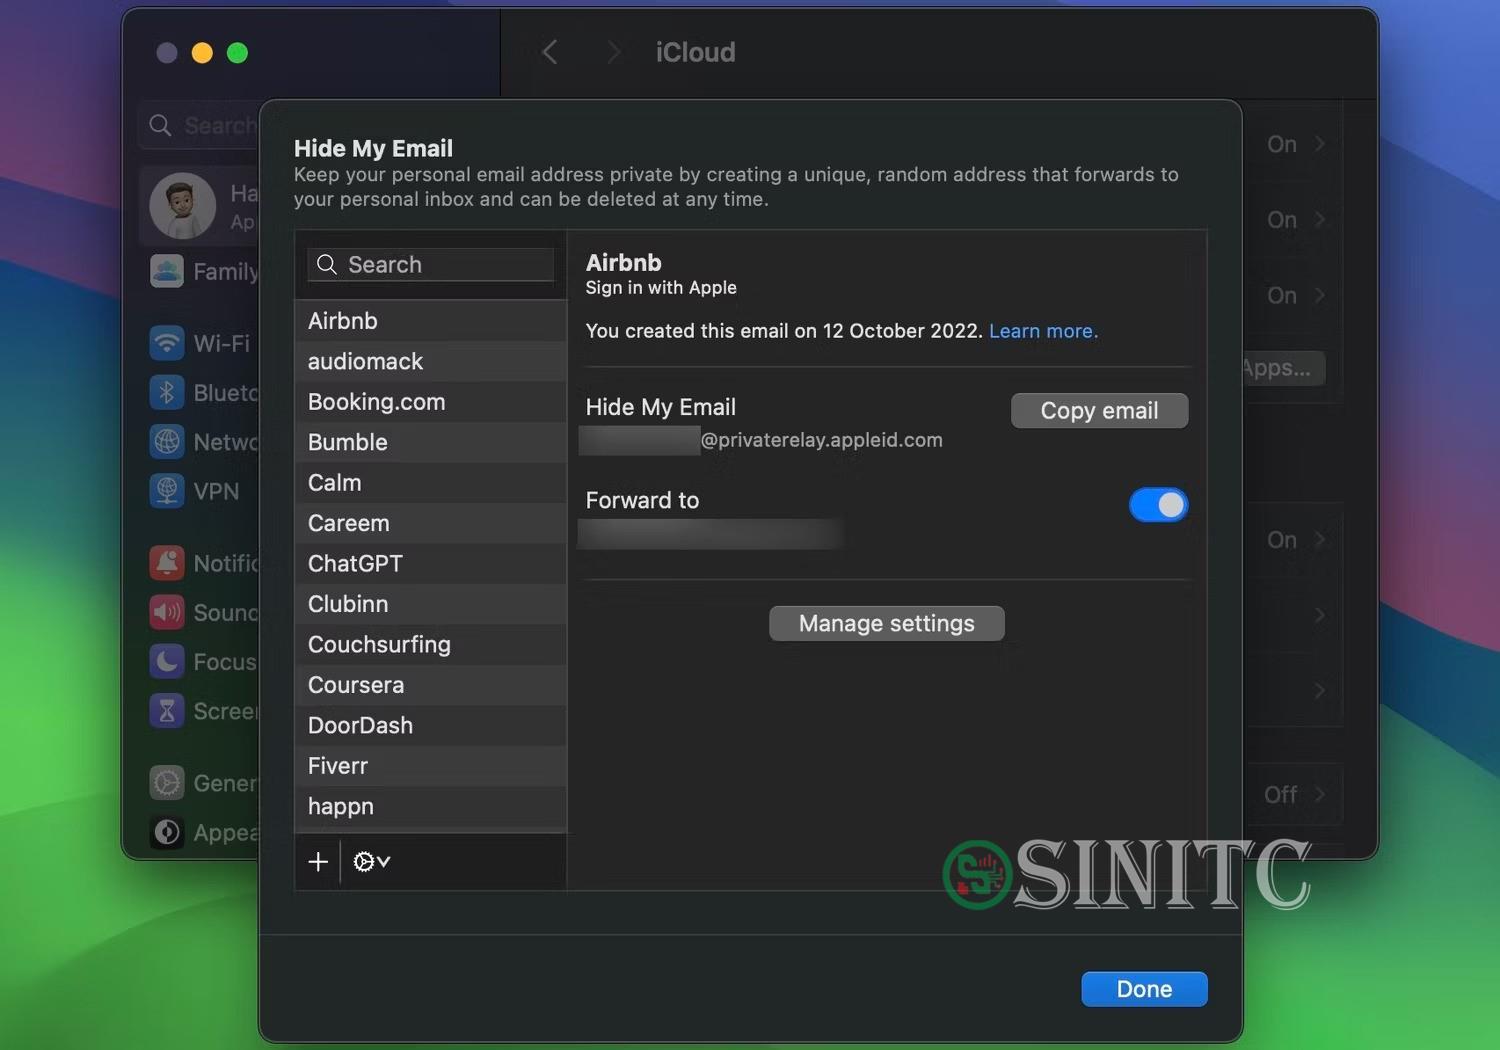1500x1050 pixels.
Task: Click the Copy email button
Action: pyautogui.click(x=1099, y=410)
